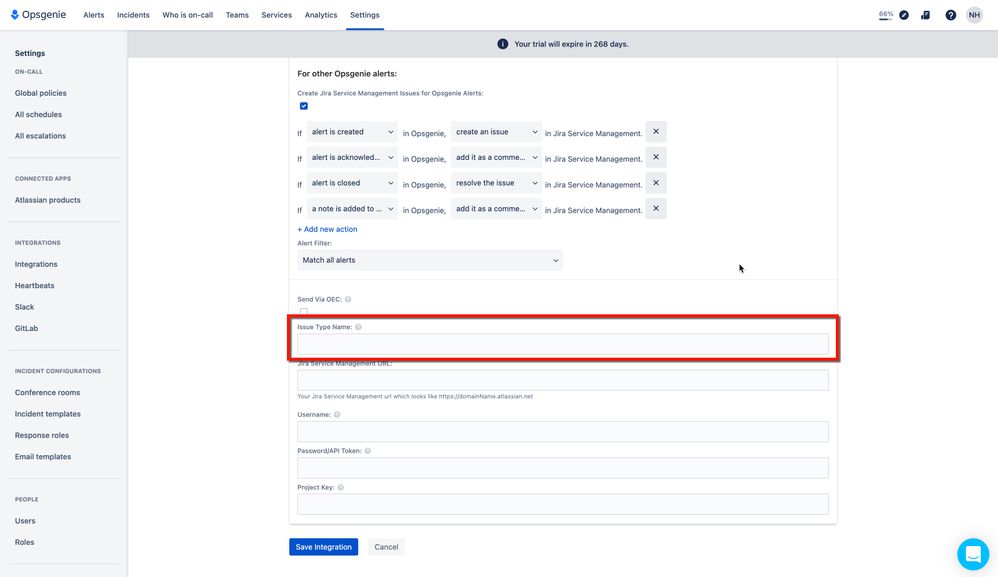Remove the 'alert is closed' action row

click(x=656, y=183)
